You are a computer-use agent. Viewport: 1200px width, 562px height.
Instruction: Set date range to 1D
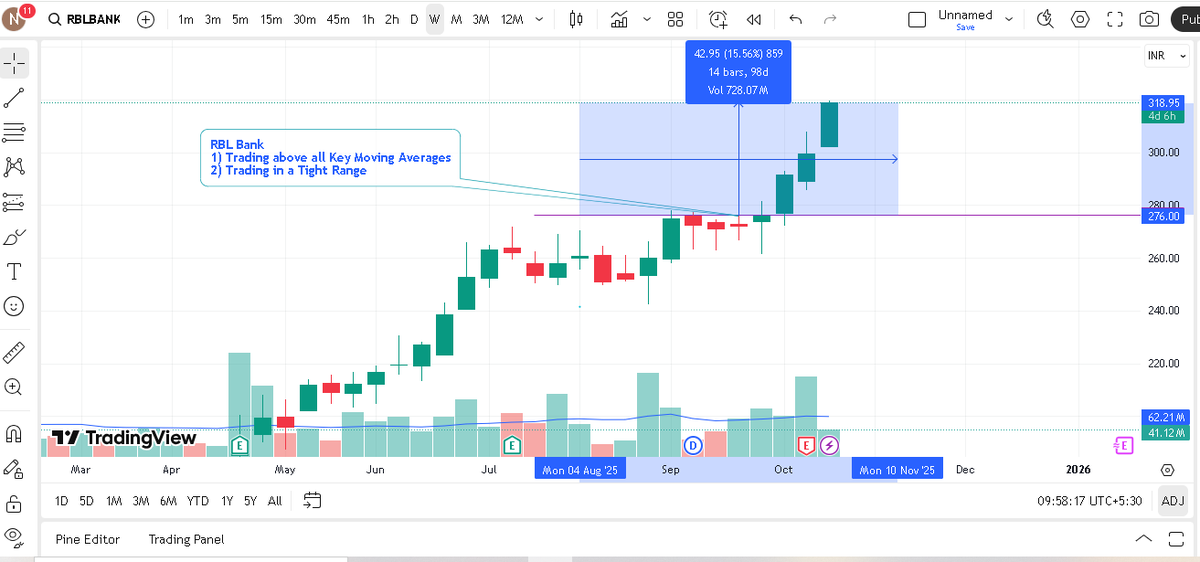(62, 501)
